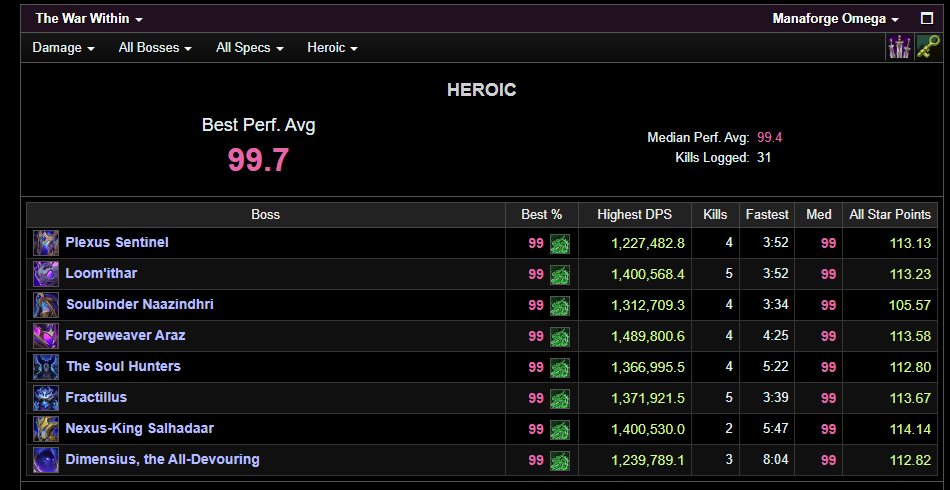Open The Soul Hunters boss link
Screen dimensions: 950x490
(x=123, y=366)
